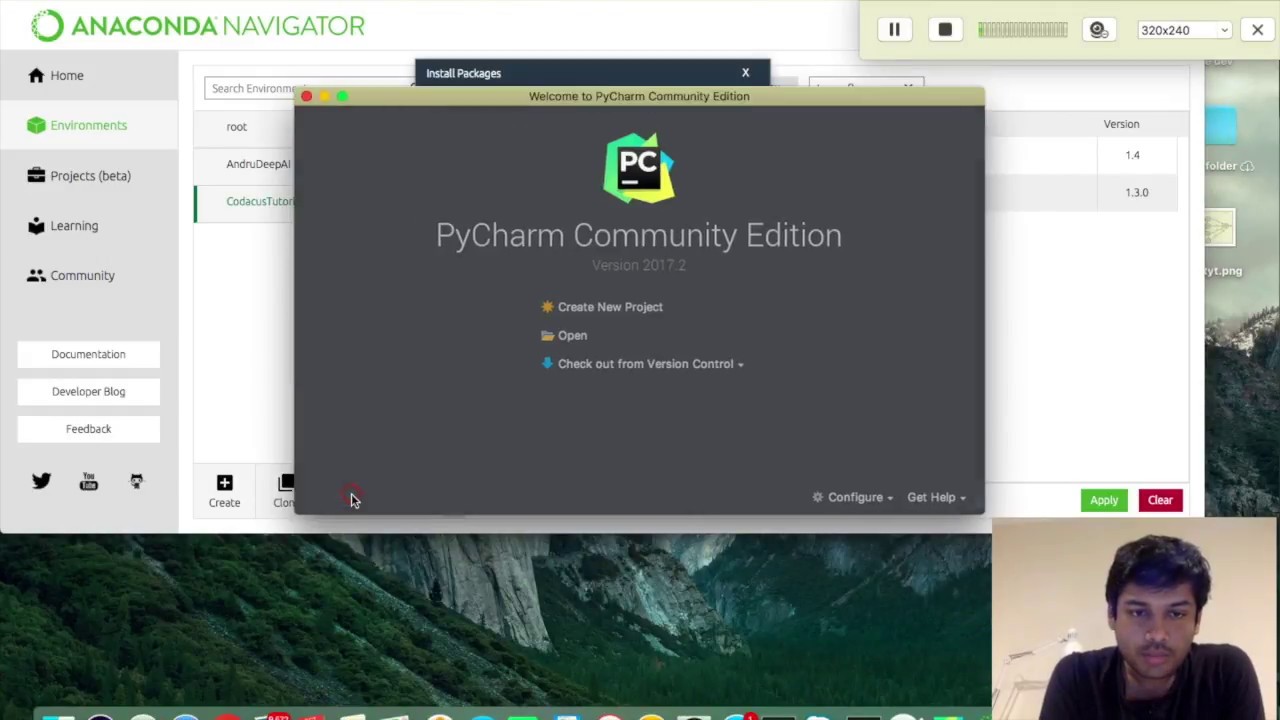Create New Project in PyCharm

602,307
